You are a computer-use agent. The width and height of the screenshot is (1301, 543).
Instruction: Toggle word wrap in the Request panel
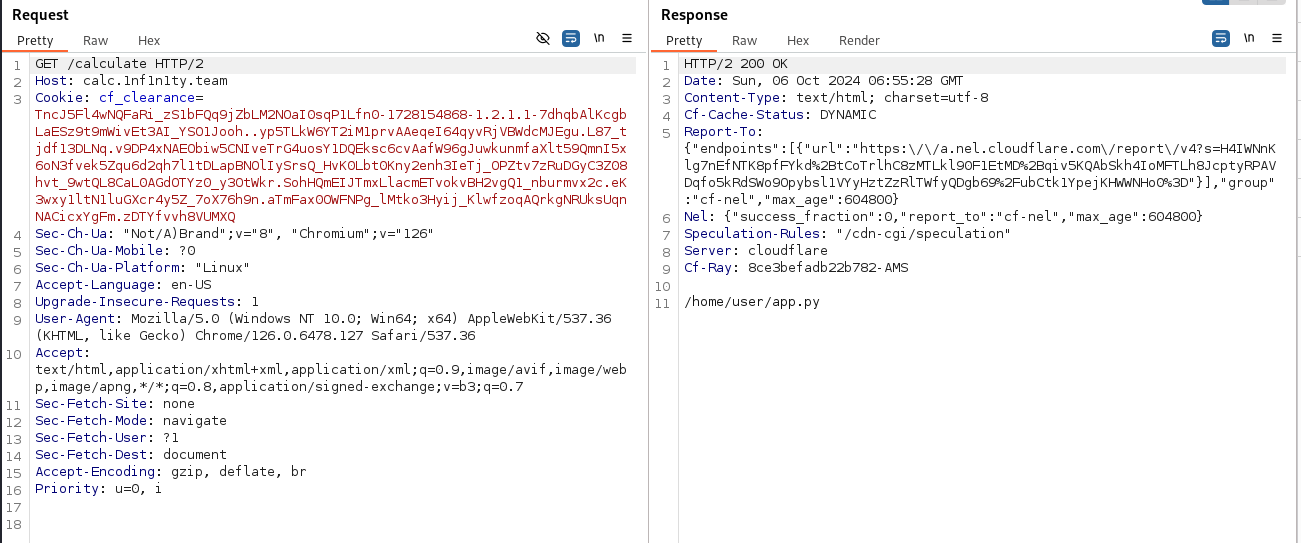571,38
